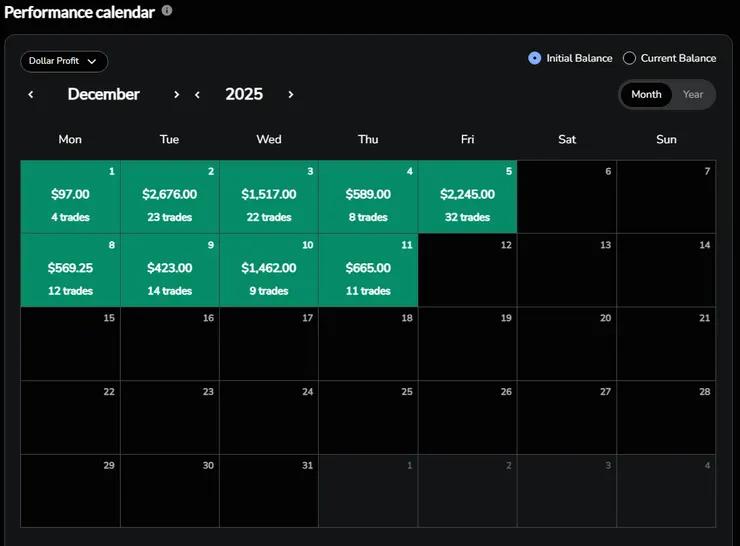Click December 3 cell with 22 trades
Image resolution: width=740 pixels, height=546 pixels.
269,197
